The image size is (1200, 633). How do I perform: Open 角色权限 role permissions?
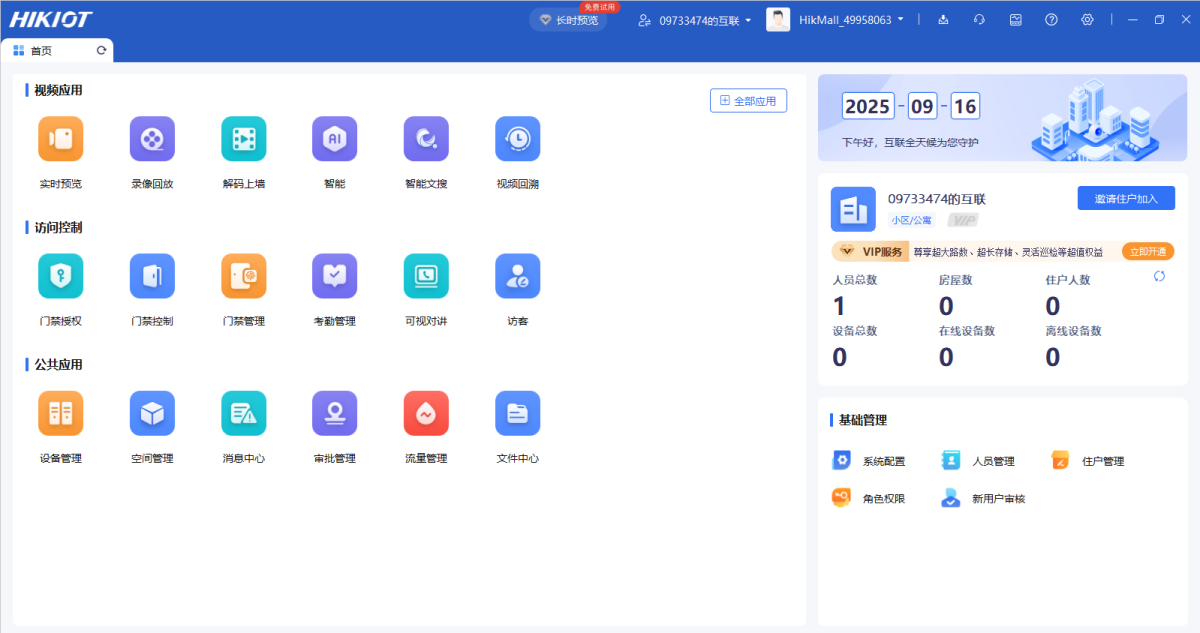(x=868, y=497)
